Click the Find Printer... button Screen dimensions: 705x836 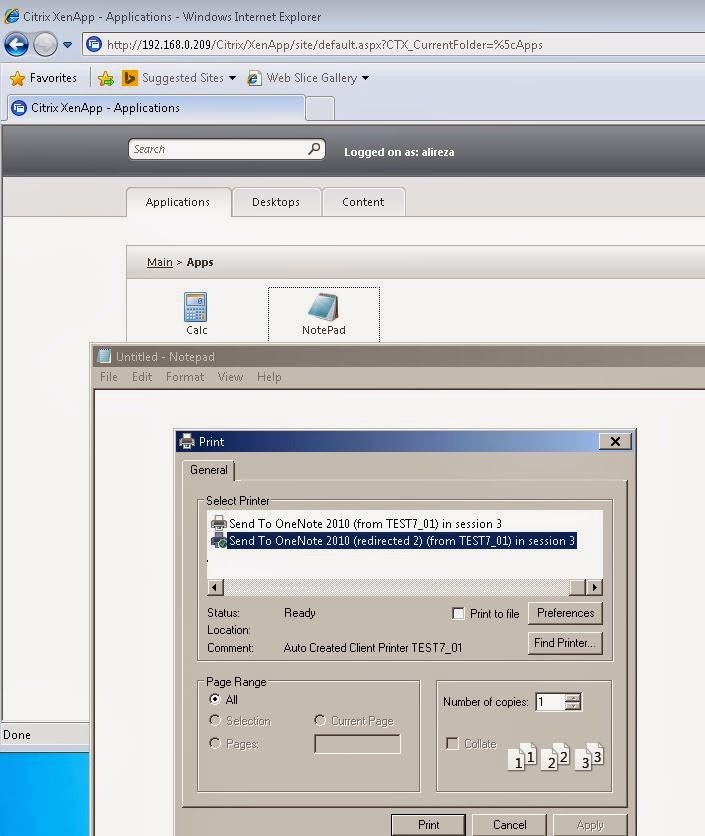point(565,643)
